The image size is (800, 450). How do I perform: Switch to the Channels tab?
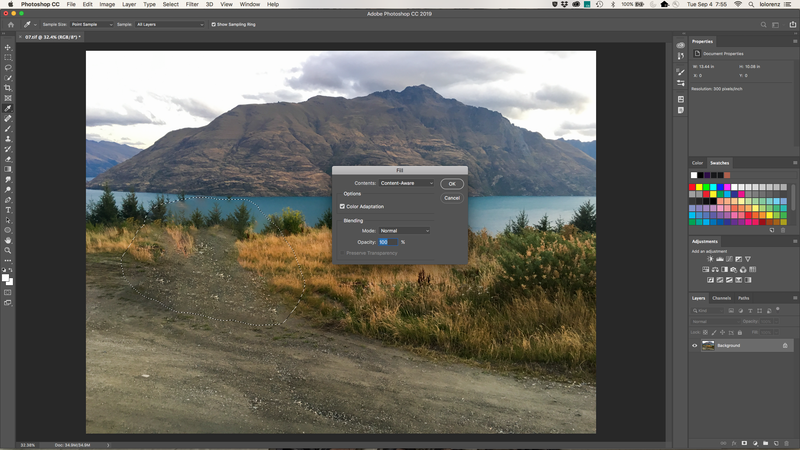(x=721, y=298)
